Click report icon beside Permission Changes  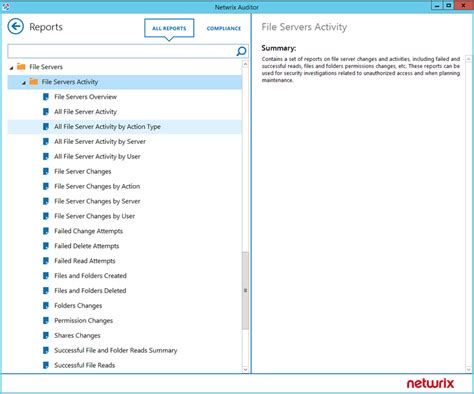[x=46, y=320]
